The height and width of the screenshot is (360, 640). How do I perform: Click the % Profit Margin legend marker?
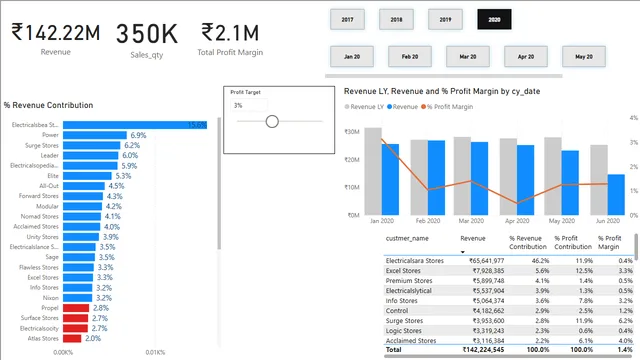424,107
